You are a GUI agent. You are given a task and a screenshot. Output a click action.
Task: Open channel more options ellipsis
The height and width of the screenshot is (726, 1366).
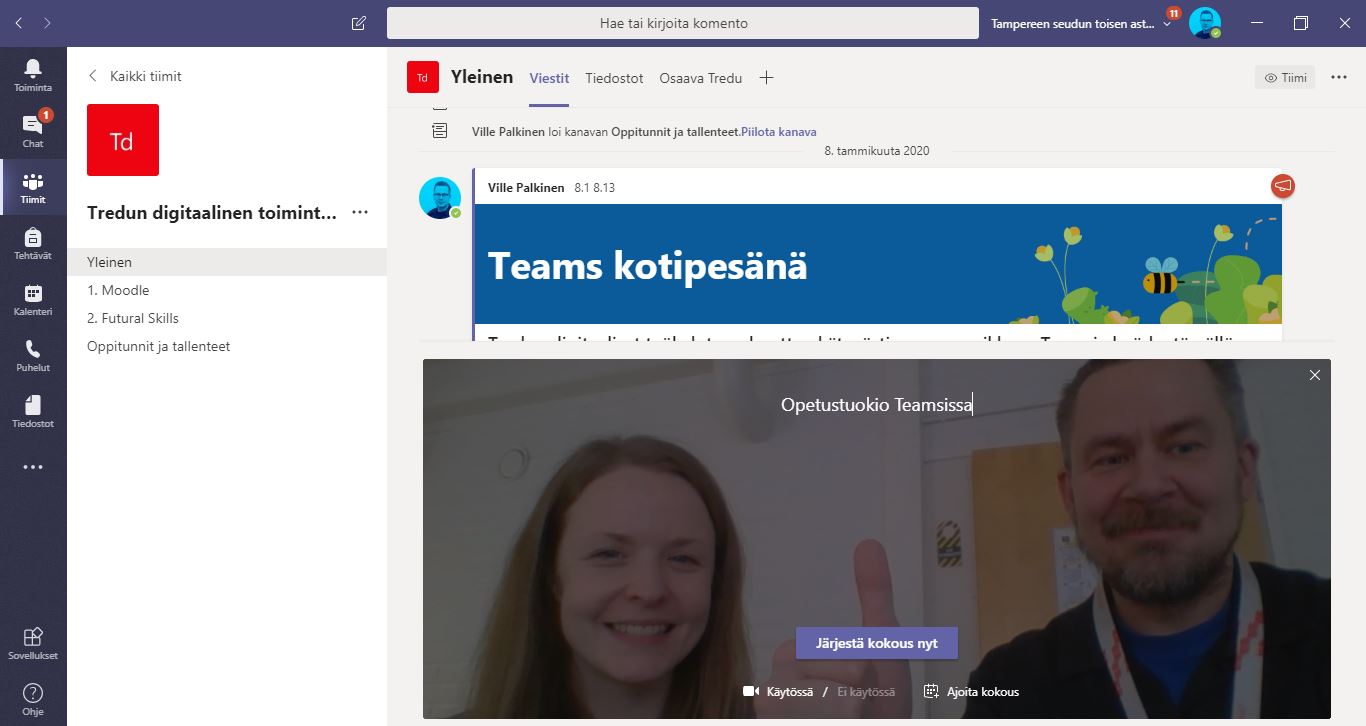[x=1339, y=78]
